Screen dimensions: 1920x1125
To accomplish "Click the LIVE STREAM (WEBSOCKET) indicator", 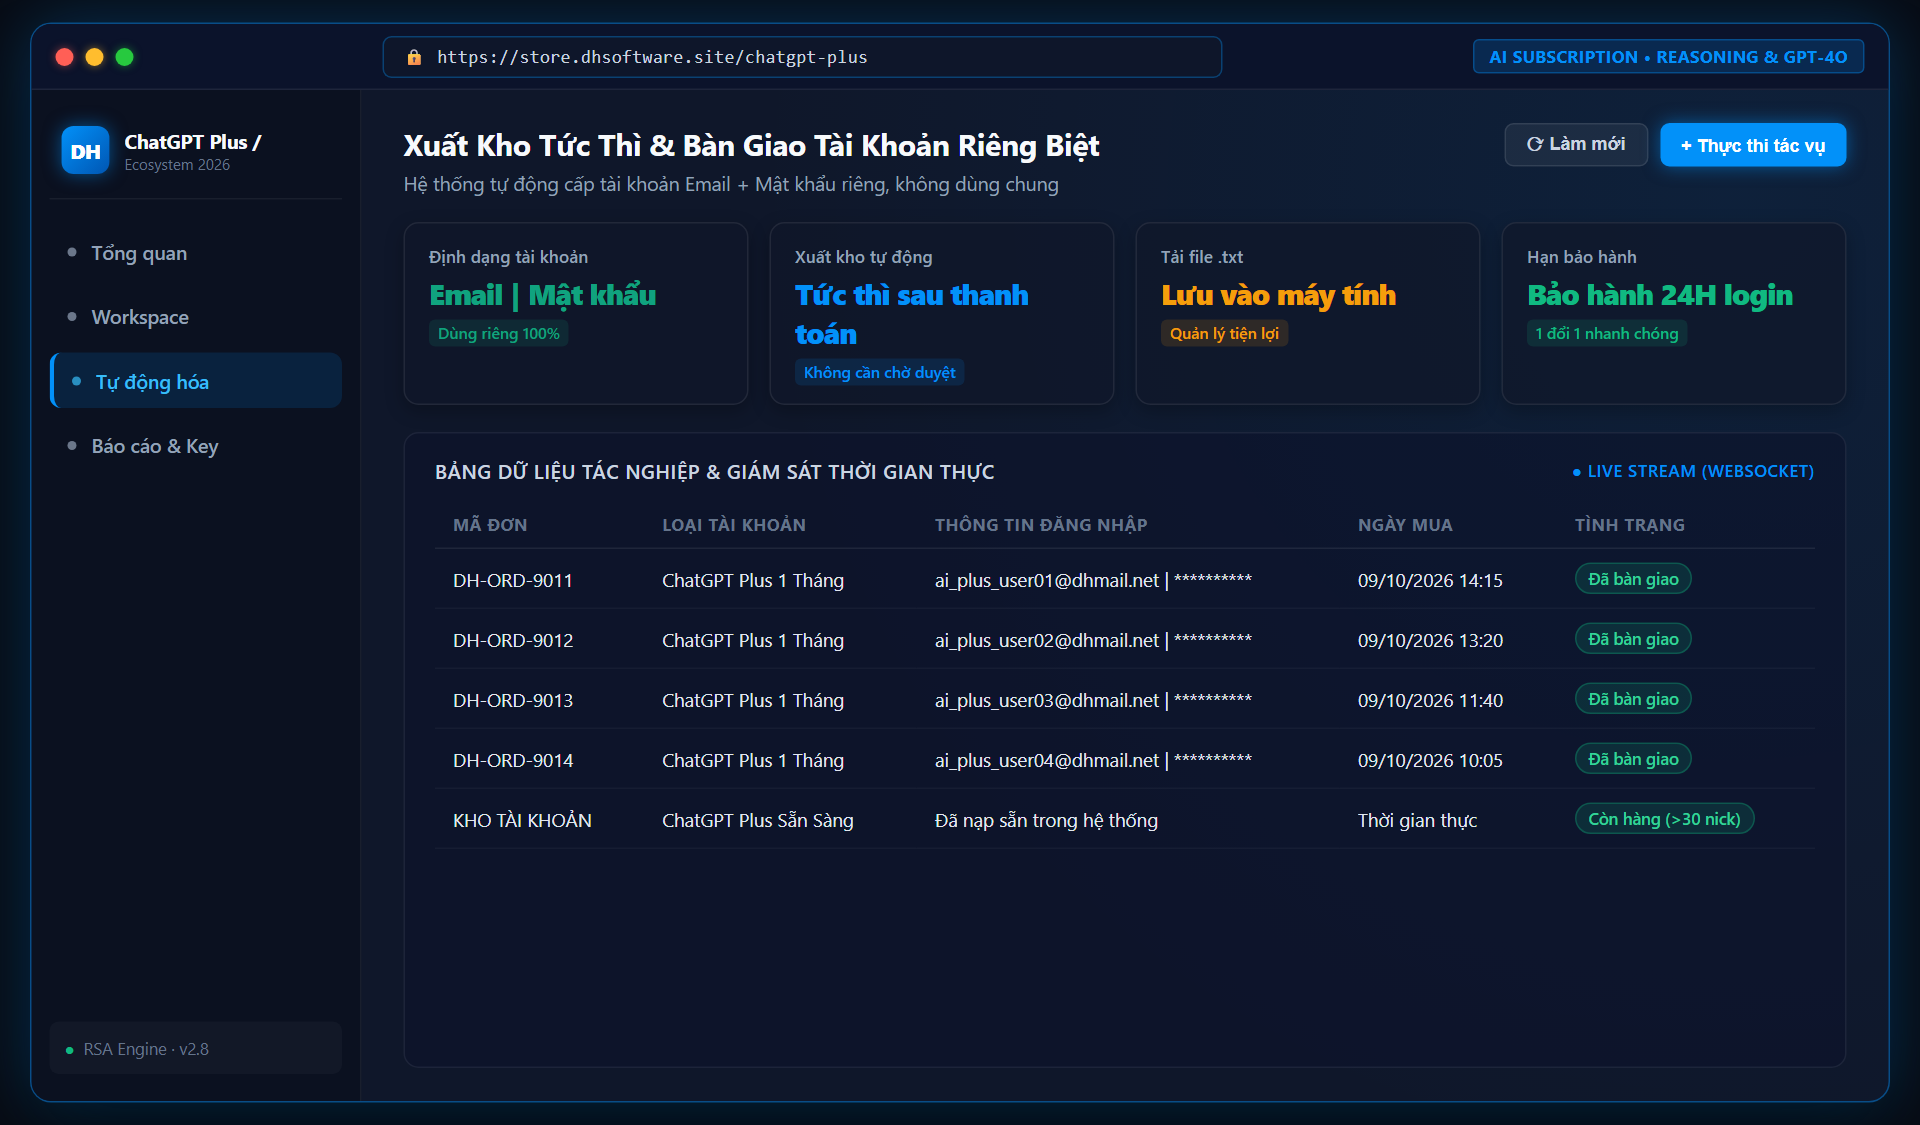I will coord(1693,471).
